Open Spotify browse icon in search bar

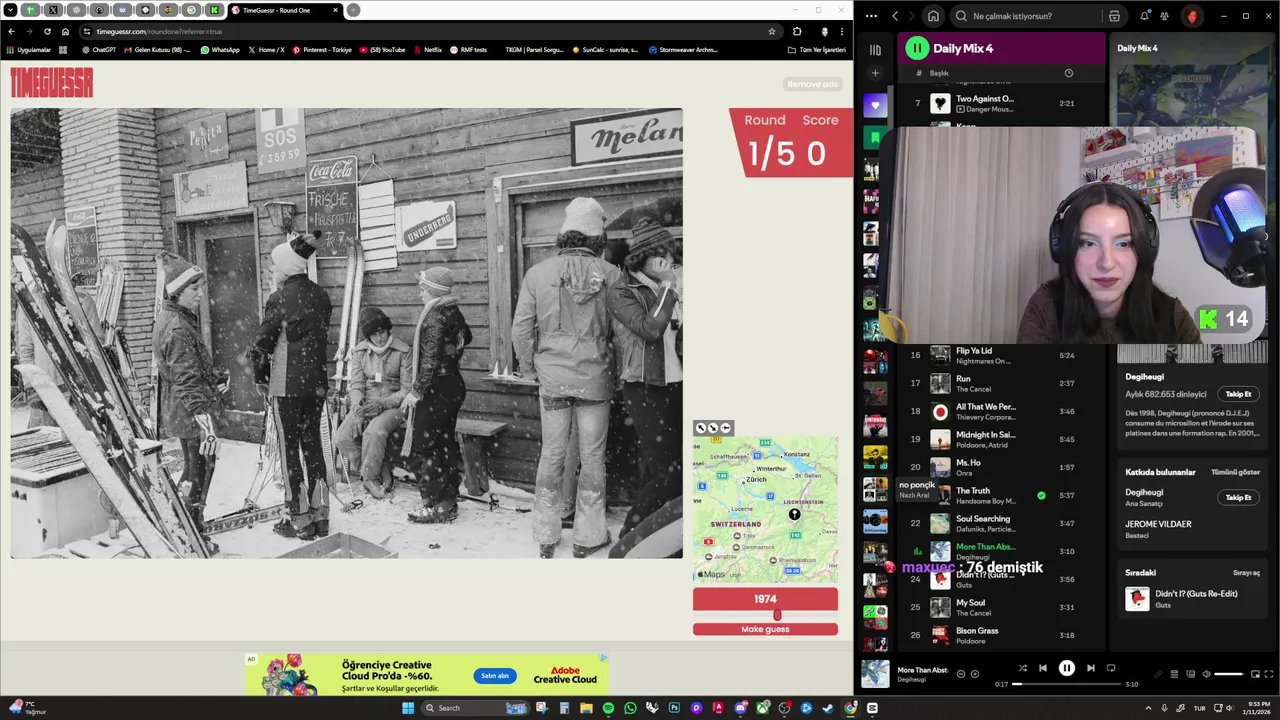[1114, 16]
